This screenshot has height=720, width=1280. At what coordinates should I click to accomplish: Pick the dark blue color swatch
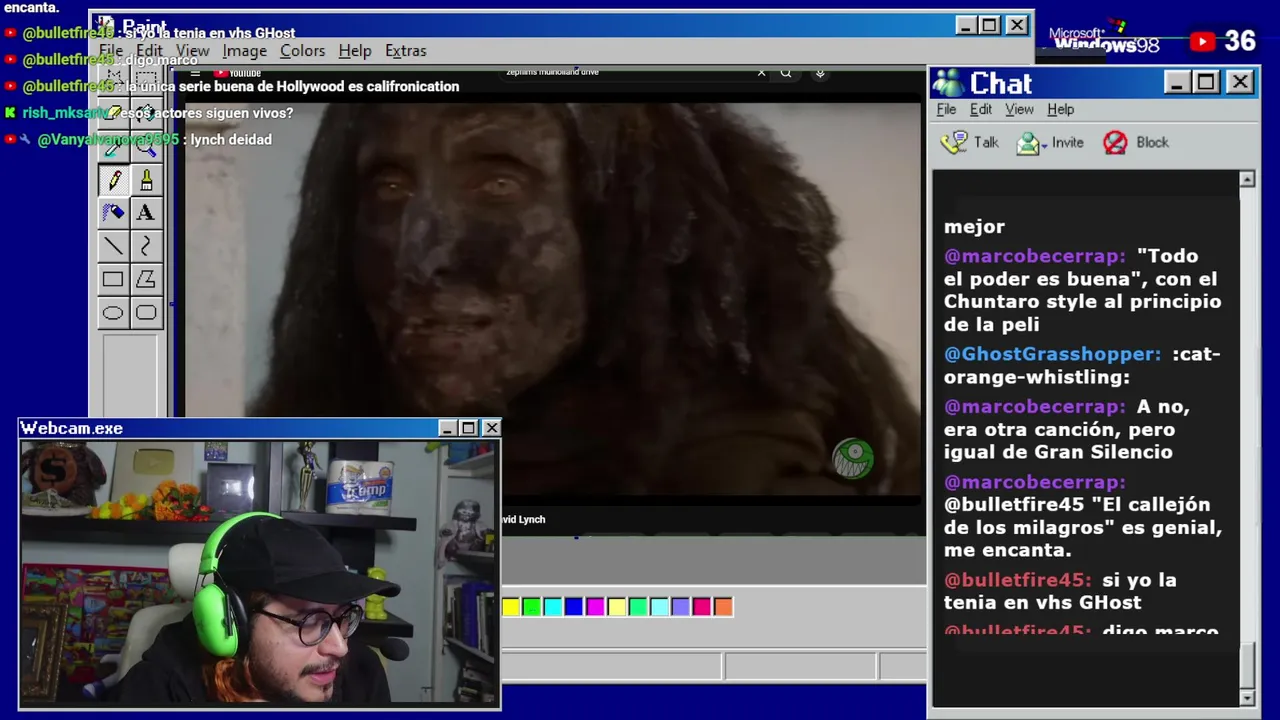[574, 607]
